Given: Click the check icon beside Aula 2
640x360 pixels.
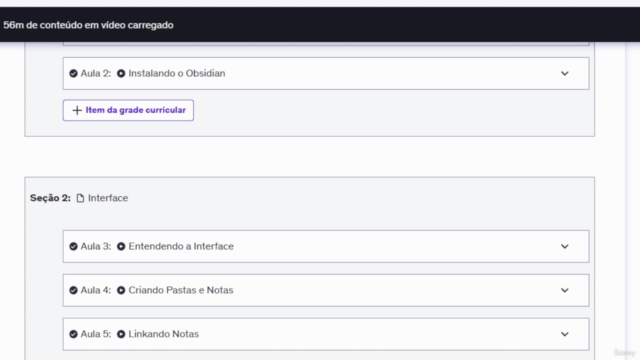Looking at the screenshot, I should (x=73, y=73).
